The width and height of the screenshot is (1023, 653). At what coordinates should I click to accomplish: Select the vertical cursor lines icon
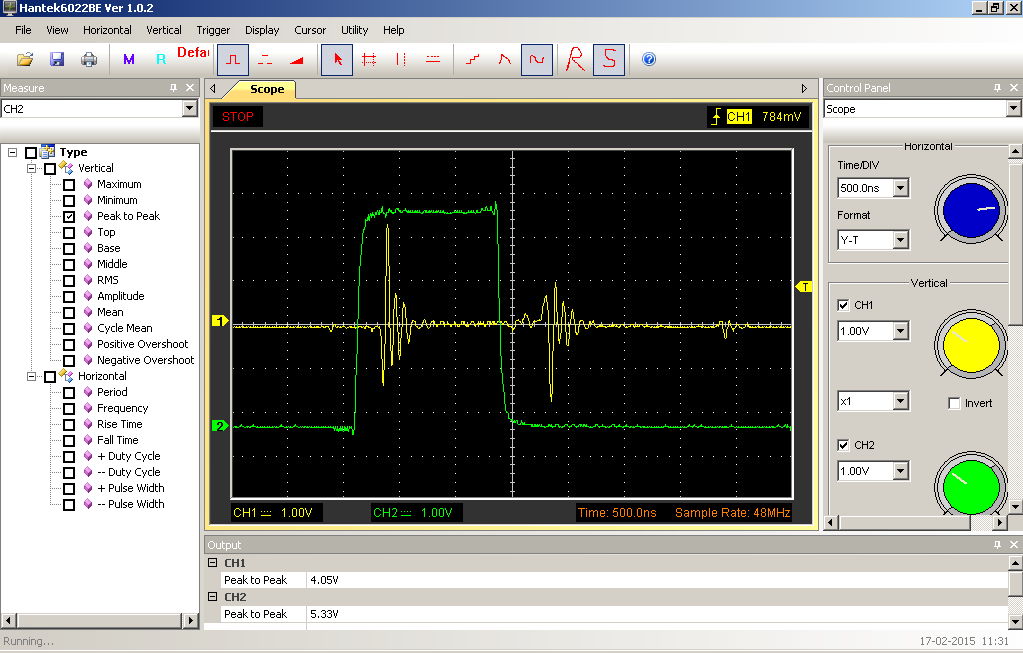[x=401, y=59]
